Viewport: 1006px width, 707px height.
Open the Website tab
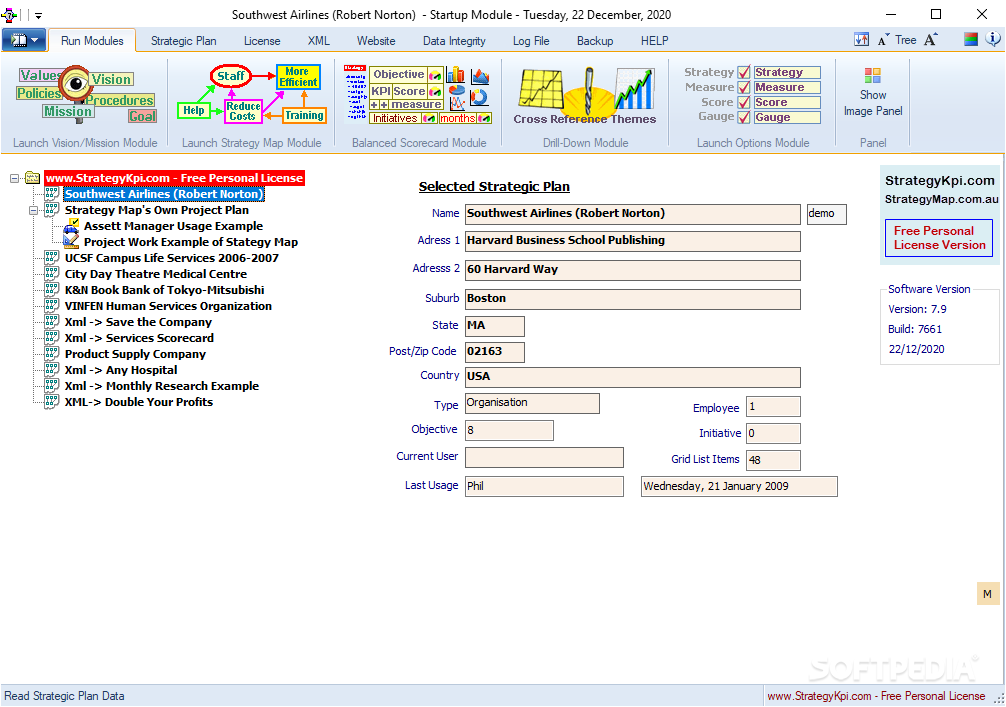point(376,40)
